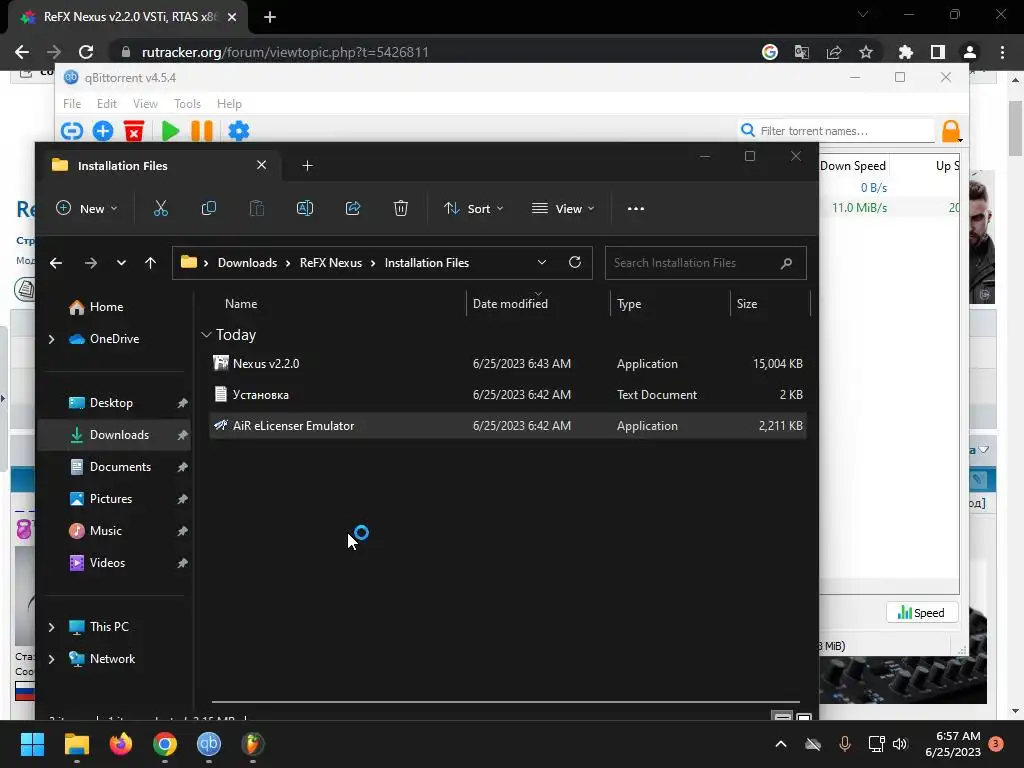Screen dimensions: 1024x768
Task: Pause torrents with orange pause icon in qBittorrent
Action: pos(202,131)
